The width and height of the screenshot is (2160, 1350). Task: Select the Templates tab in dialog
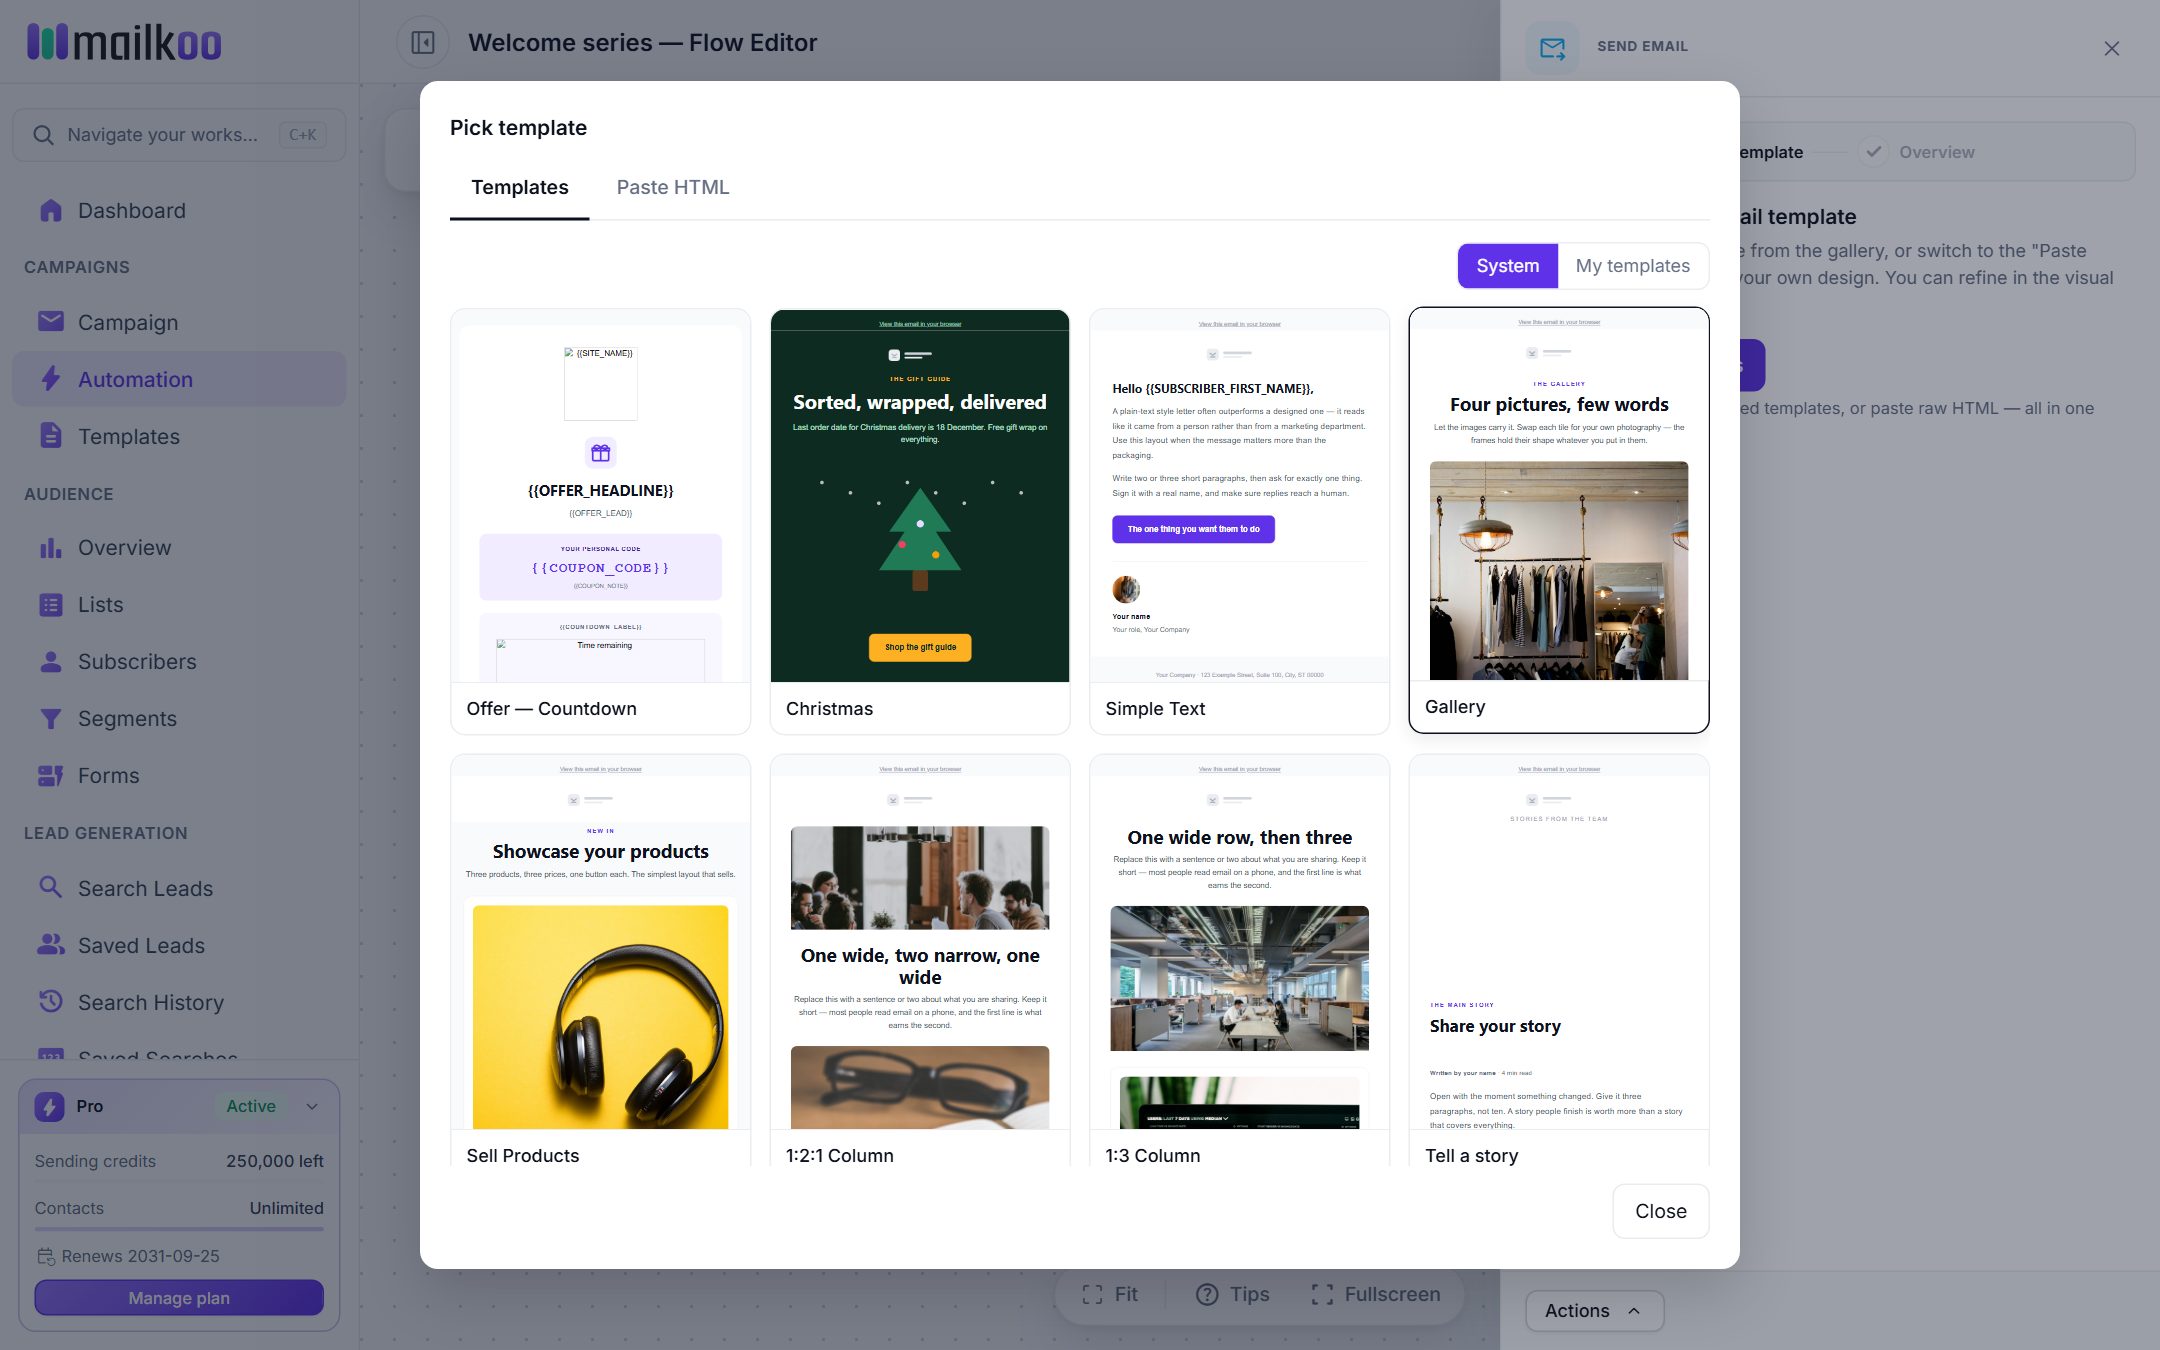point(519,187)
